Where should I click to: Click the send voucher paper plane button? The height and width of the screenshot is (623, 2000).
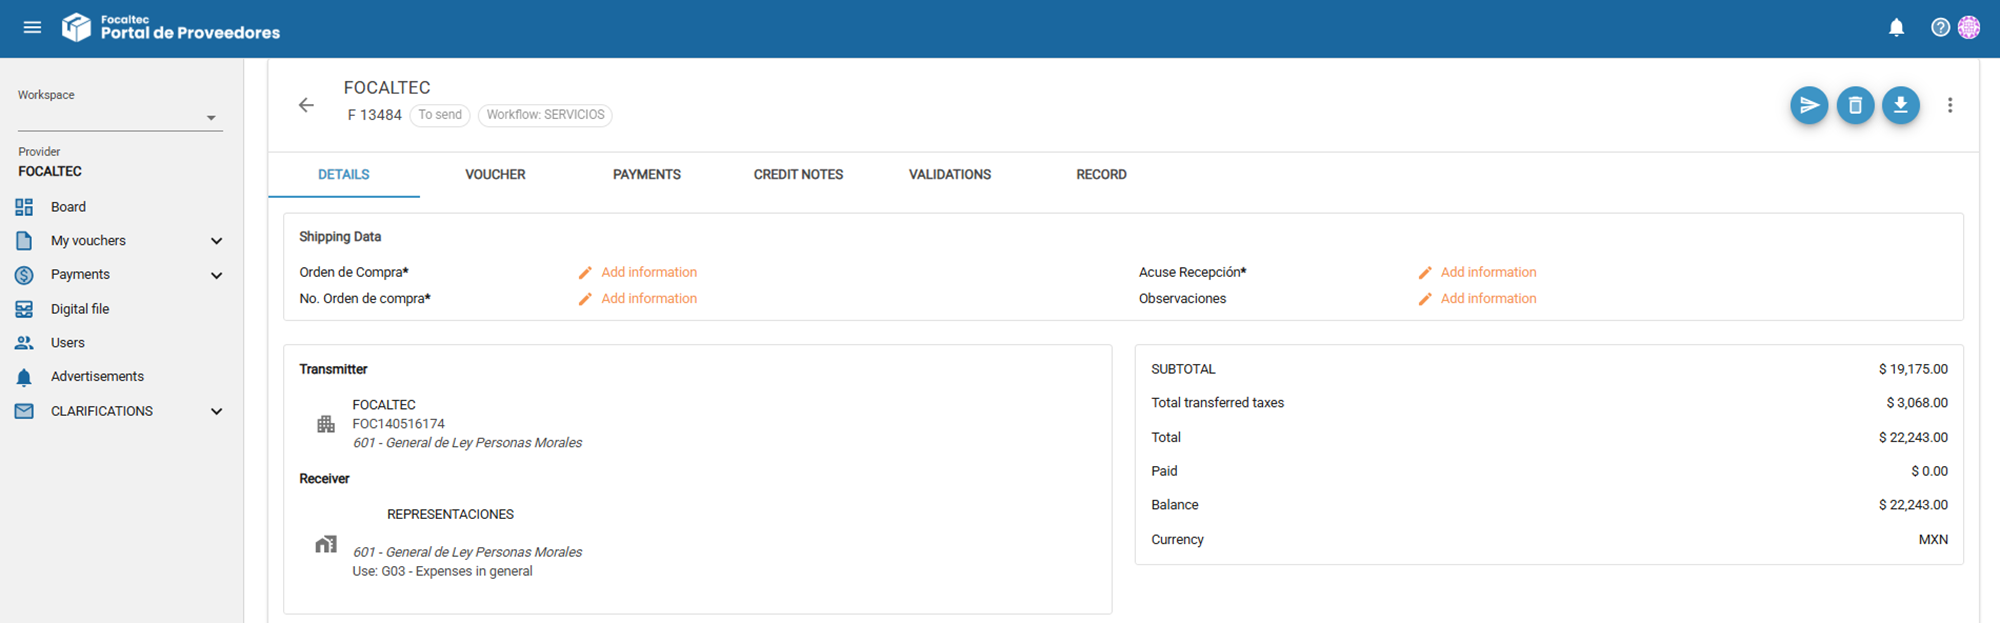(x=1809, y=105)
